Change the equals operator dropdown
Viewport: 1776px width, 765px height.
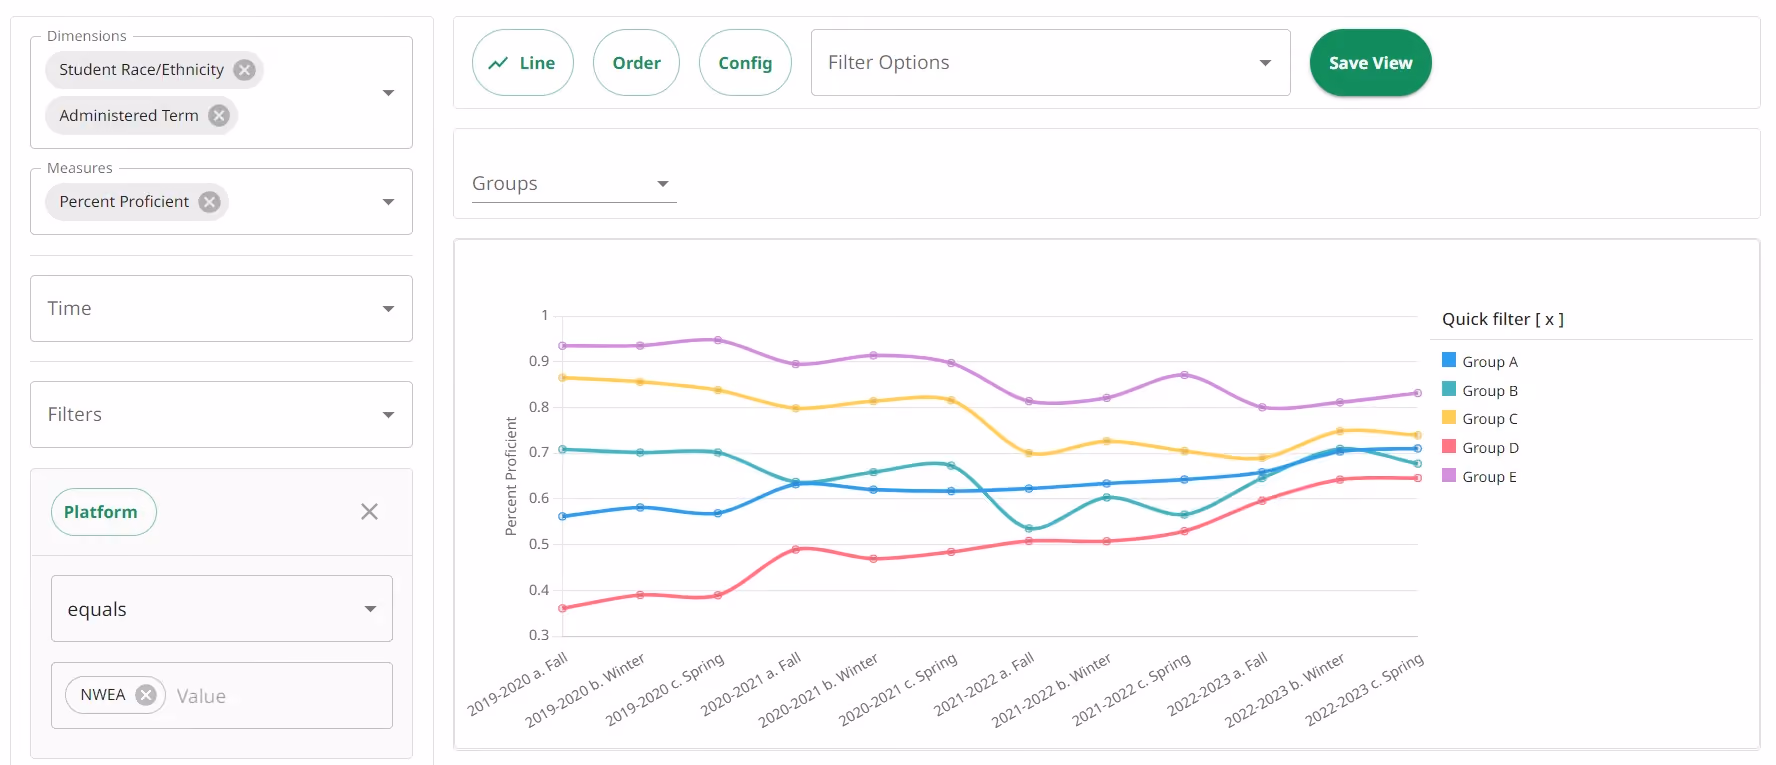tap(221, 608)
